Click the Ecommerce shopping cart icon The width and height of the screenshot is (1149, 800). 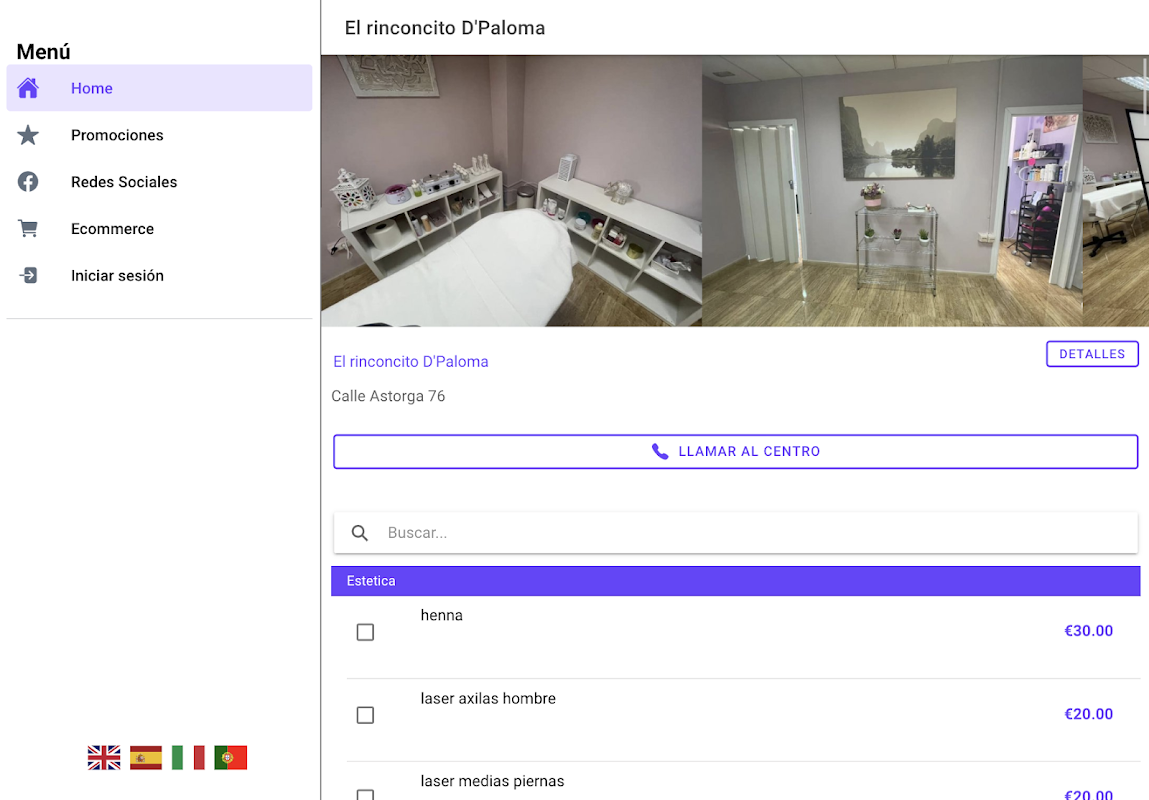[28, 229]
